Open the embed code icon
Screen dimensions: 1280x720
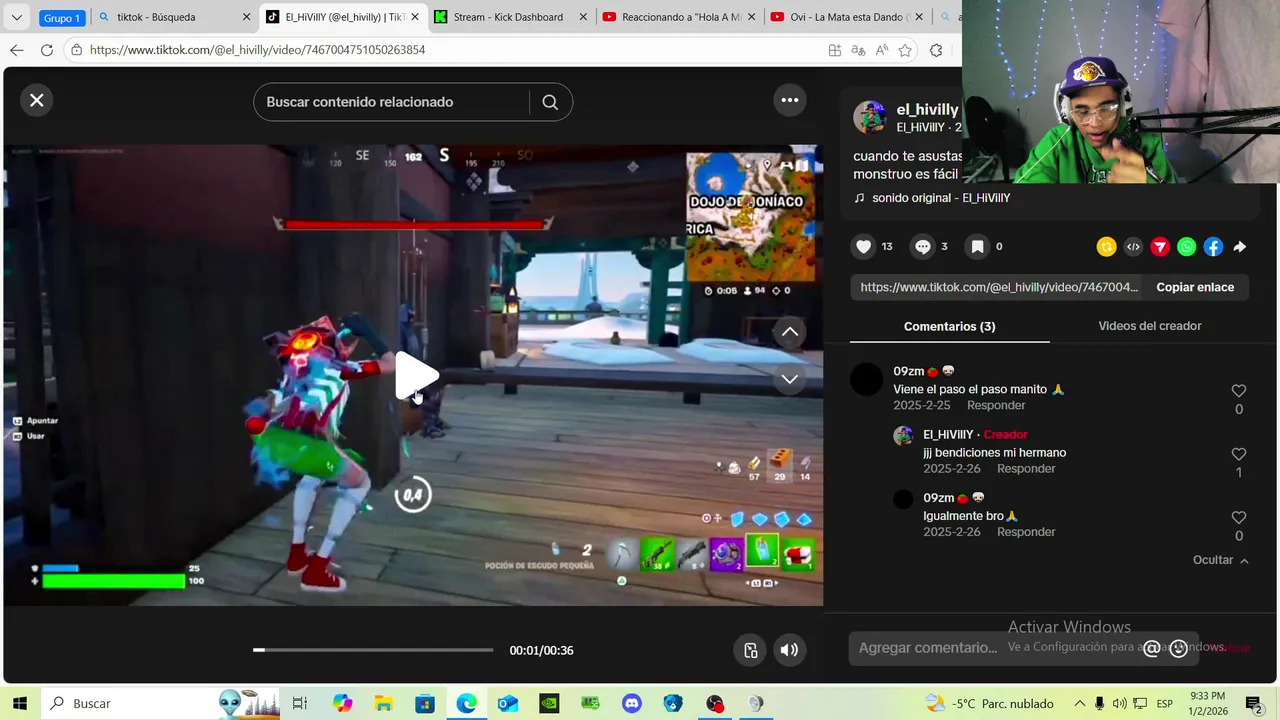pyautogui.click(x=1133, y=246)
